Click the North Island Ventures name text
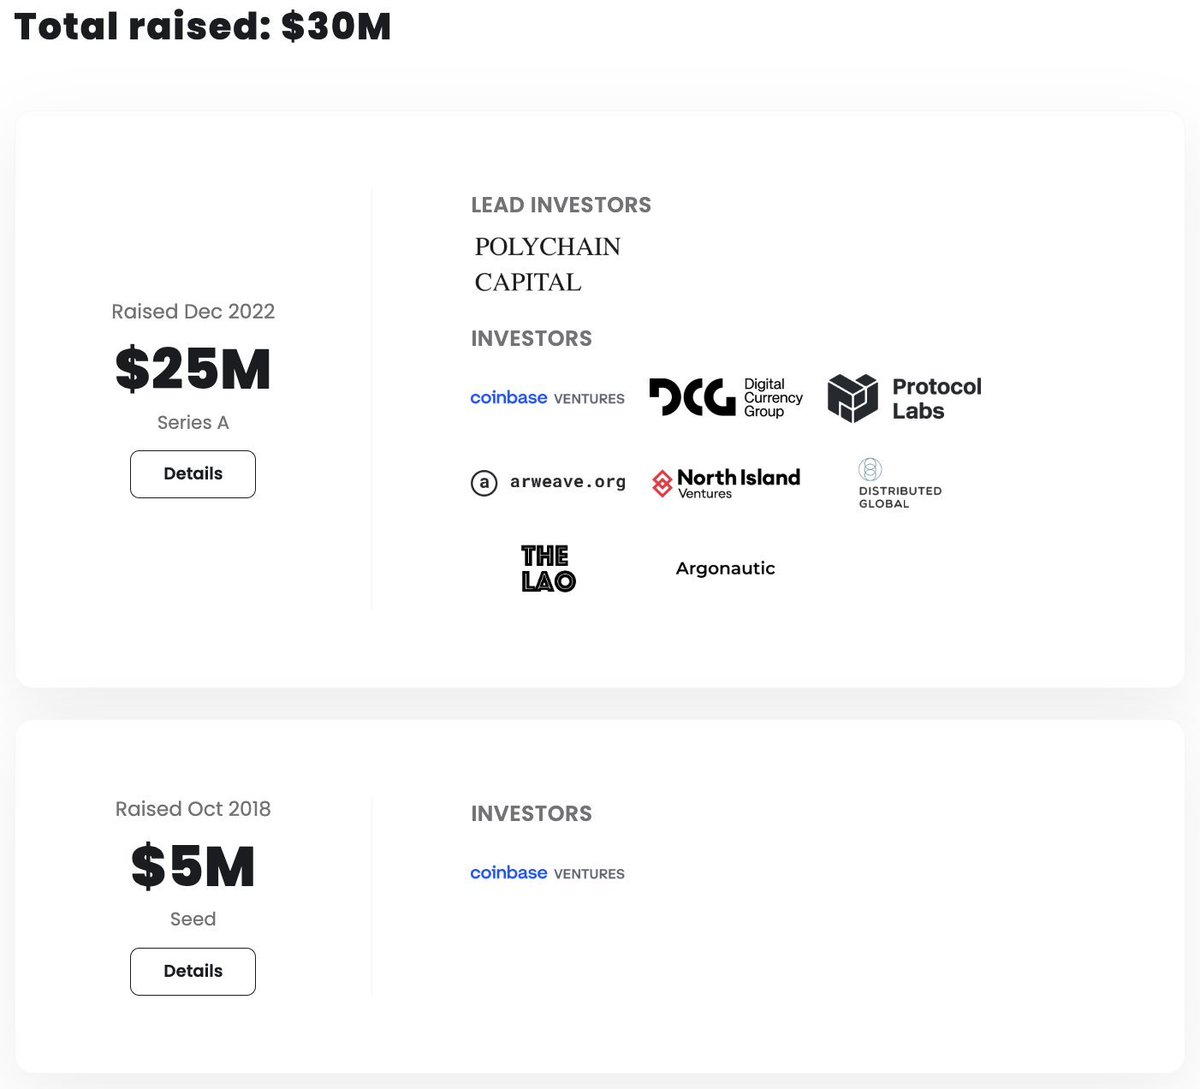This screenshot has width=1200, height=1089. click(x=739, y=484)
